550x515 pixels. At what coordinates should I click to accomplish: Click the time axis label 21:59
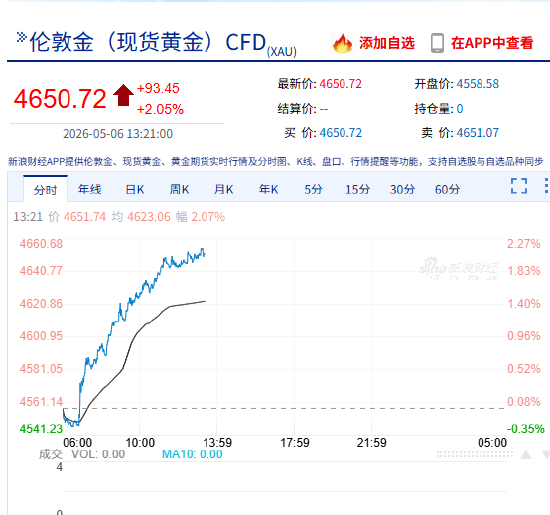(x=371, y=443)
